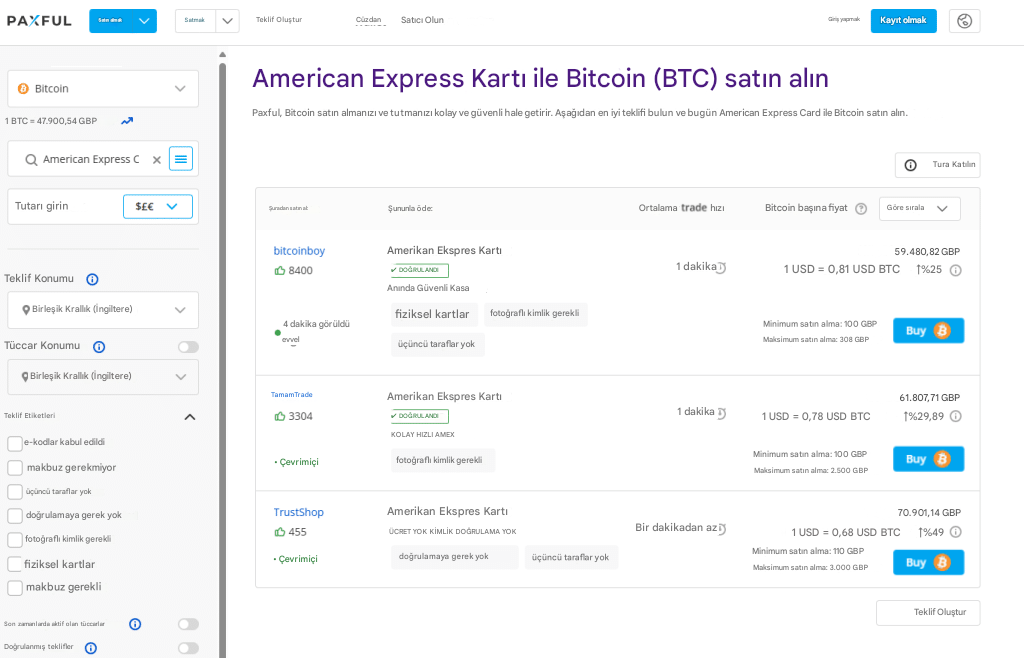
Task: Open the Göre sırala sort dropdown
Action: pos(920,208)
